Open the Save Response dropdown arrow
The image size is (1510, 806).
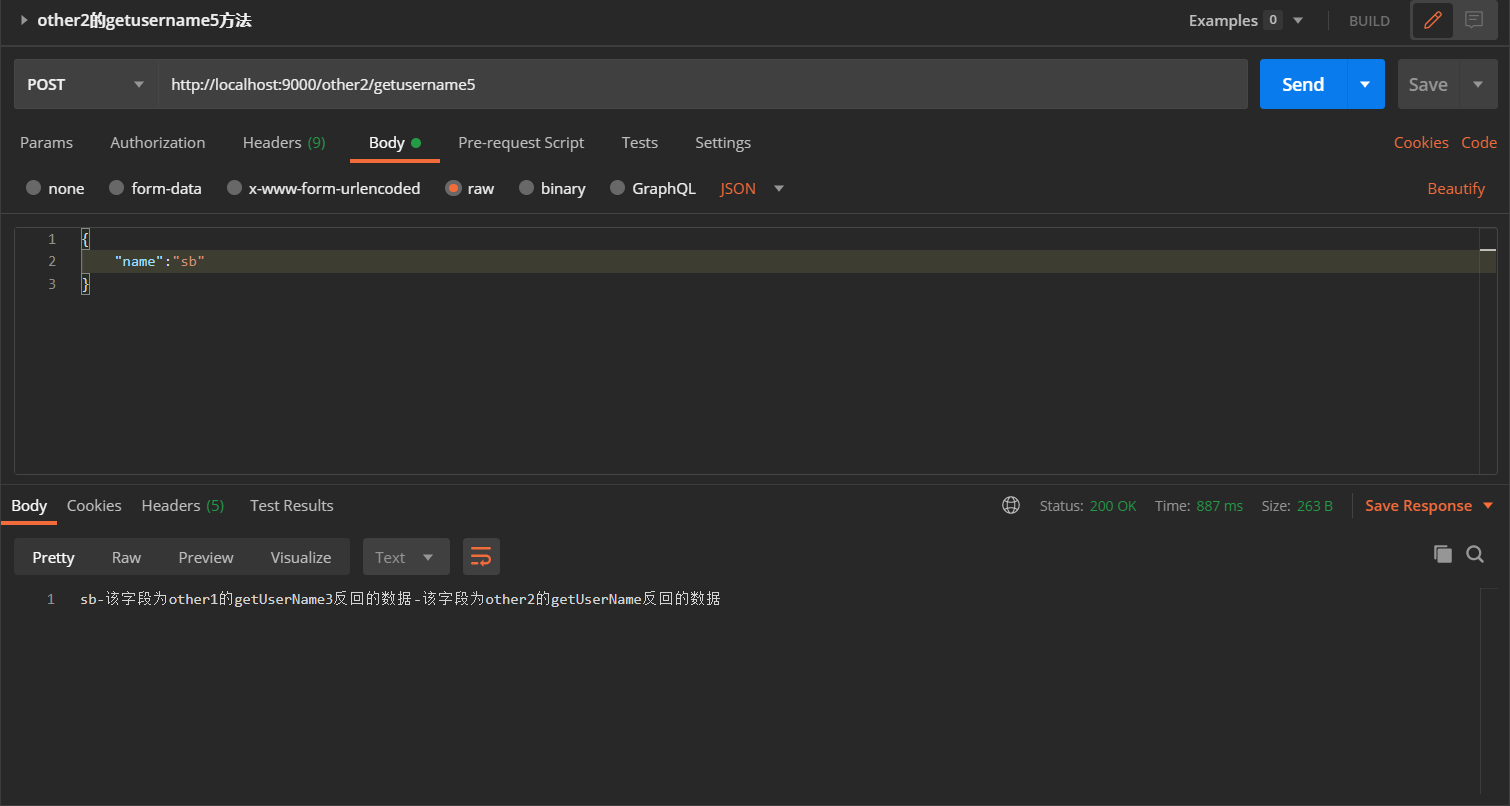(x=1488, y=506)
